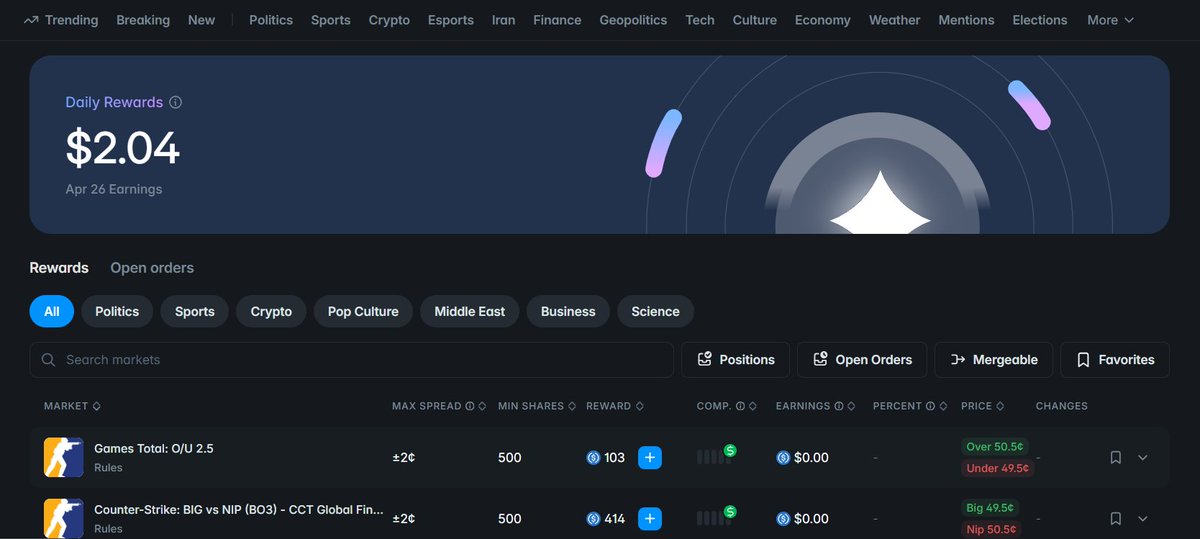Click the MAX SPREAD info icon
Image resolution: width=1200 pixels, height=539 pixels.
470,406
